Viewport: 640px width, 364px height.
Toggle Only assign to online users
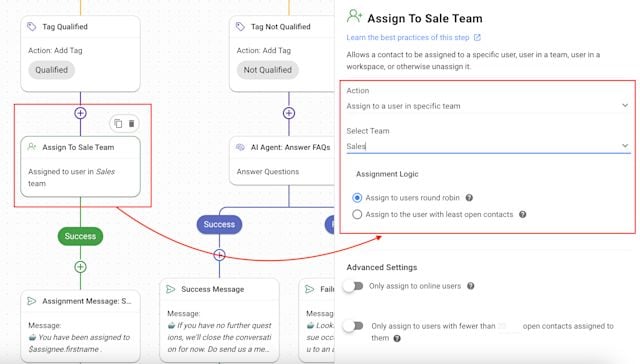353,286
